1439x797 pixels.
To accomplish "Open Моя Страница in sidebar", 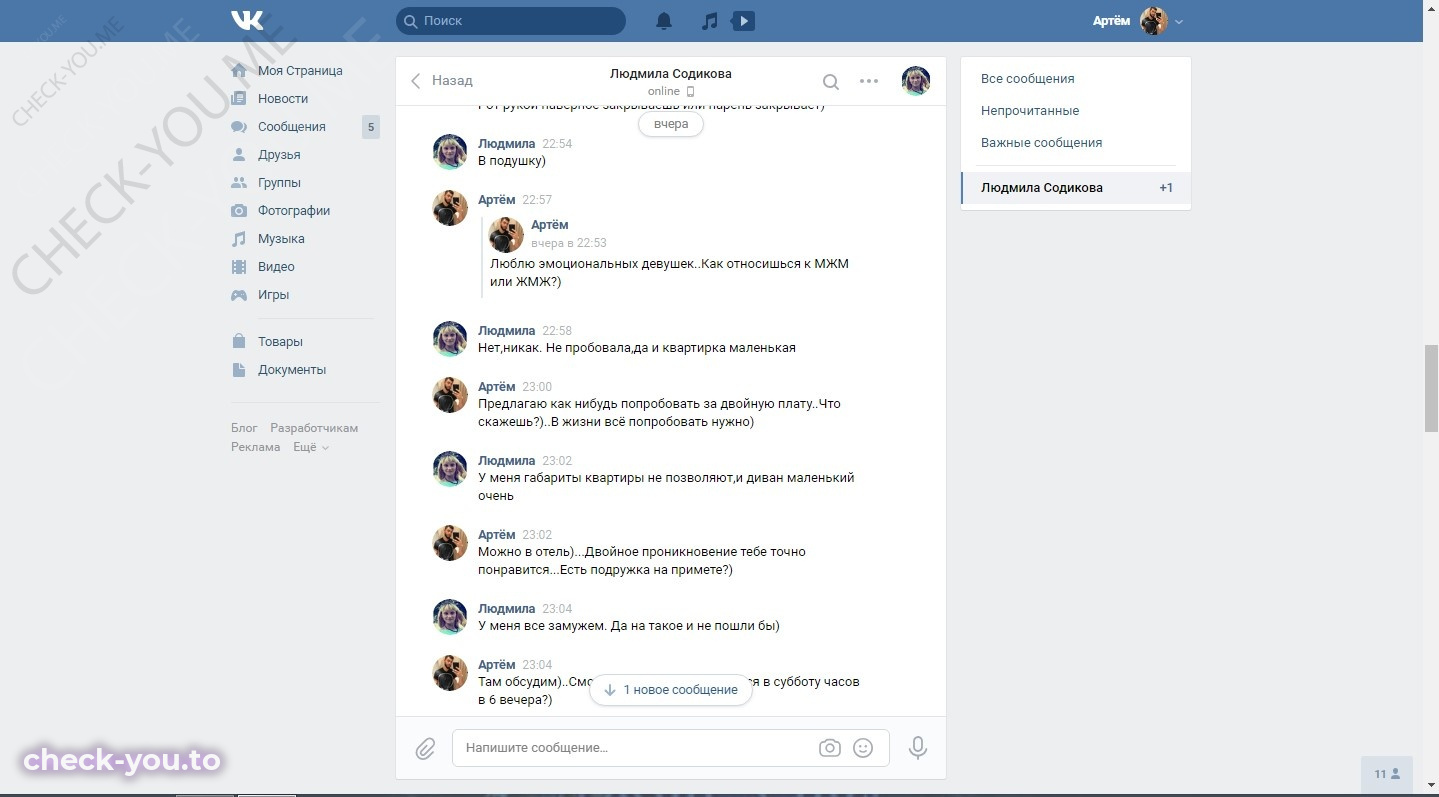I will coord(300,71).
